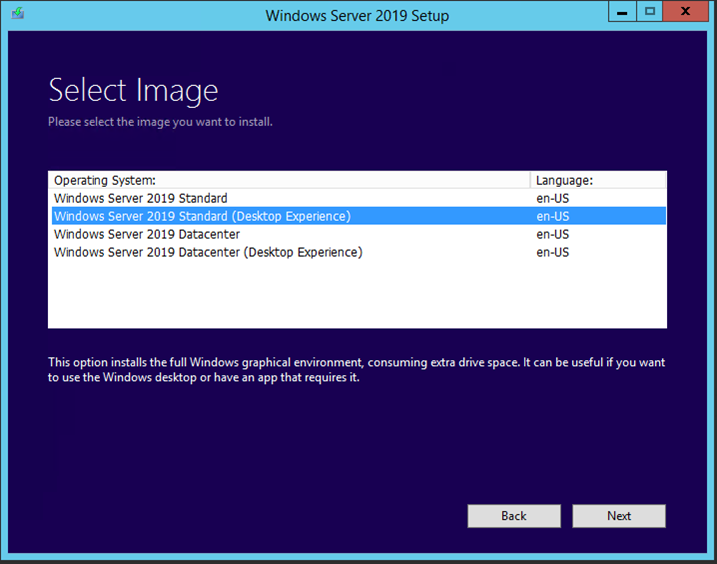Choose Windows Server 2019 Datacenter
717x564 pixels.
tap(358, 234)
